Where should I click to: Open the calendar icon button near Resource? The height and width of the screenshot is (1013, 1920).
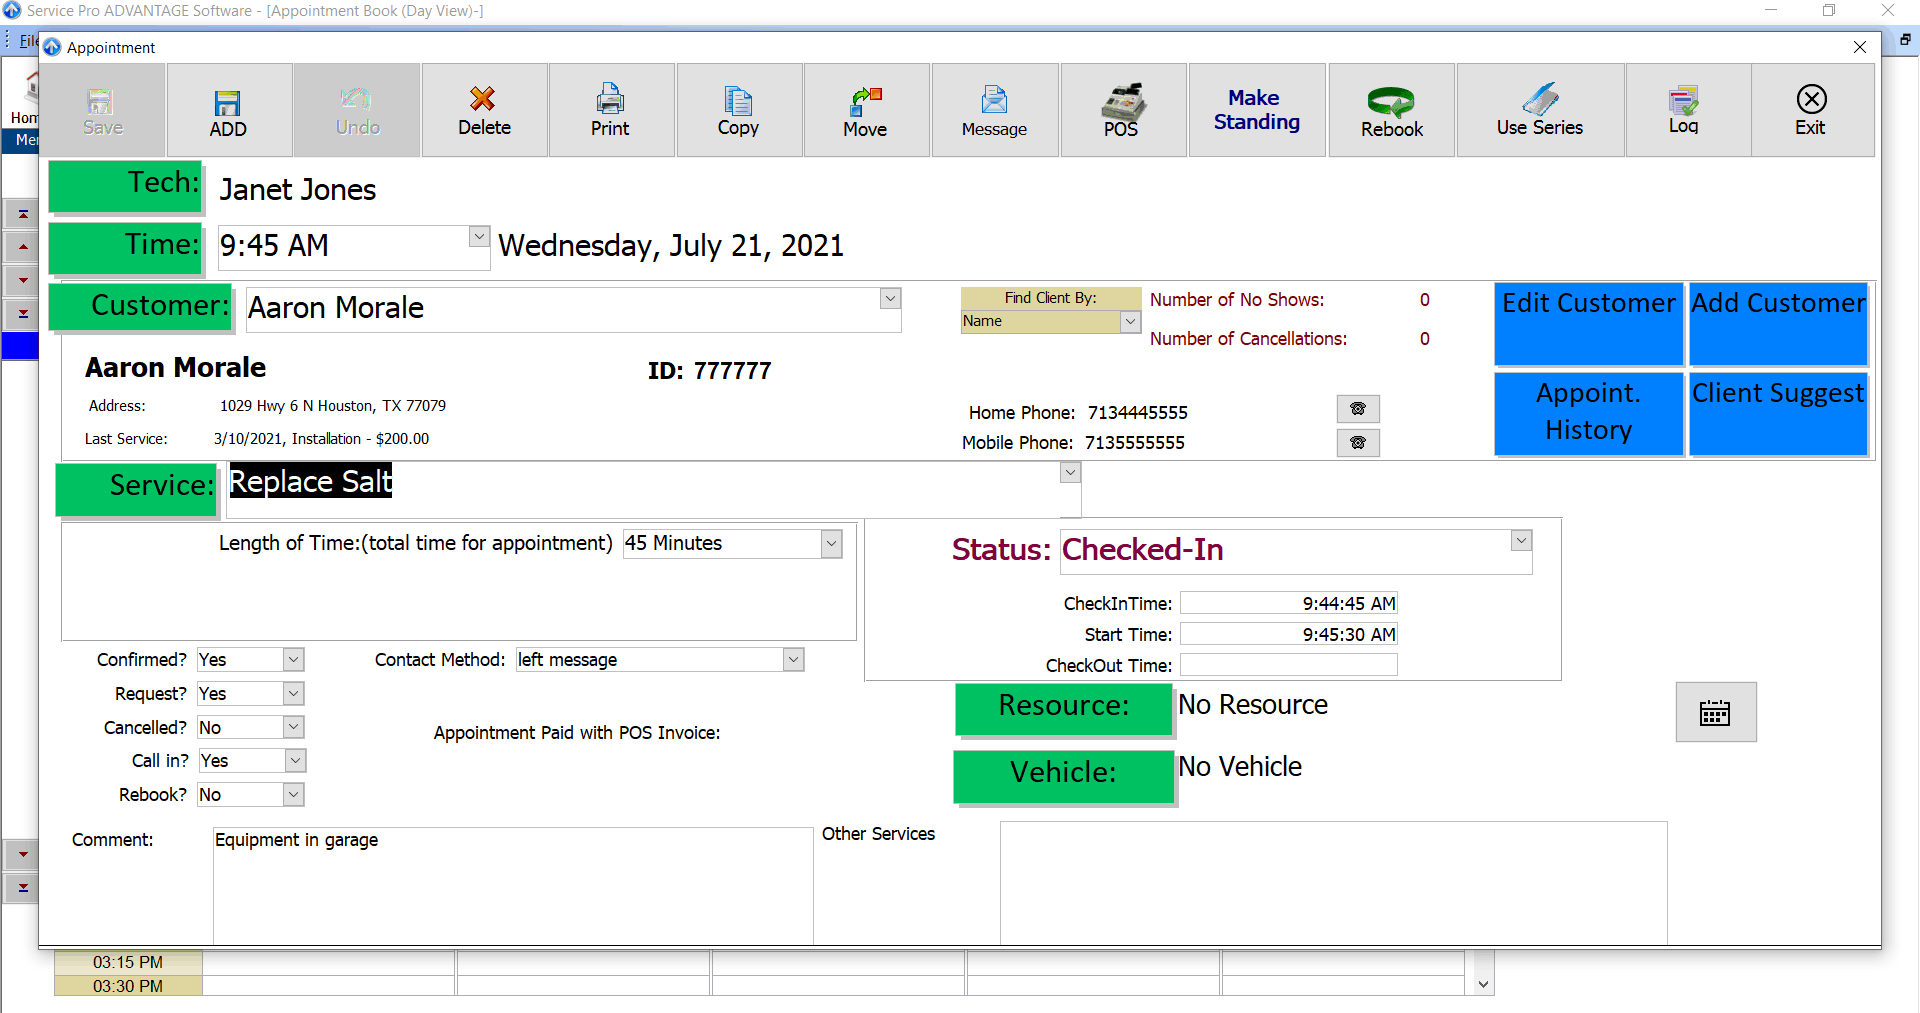1716,712
